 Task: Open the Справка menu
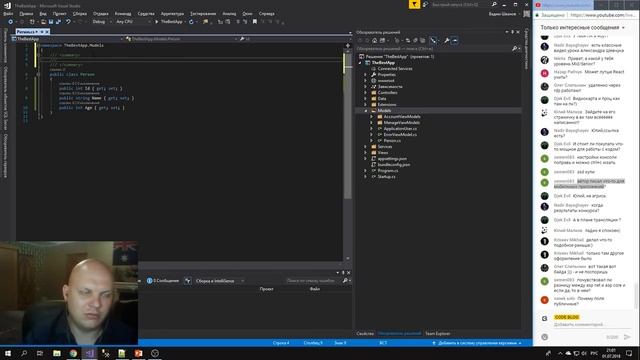267,13
